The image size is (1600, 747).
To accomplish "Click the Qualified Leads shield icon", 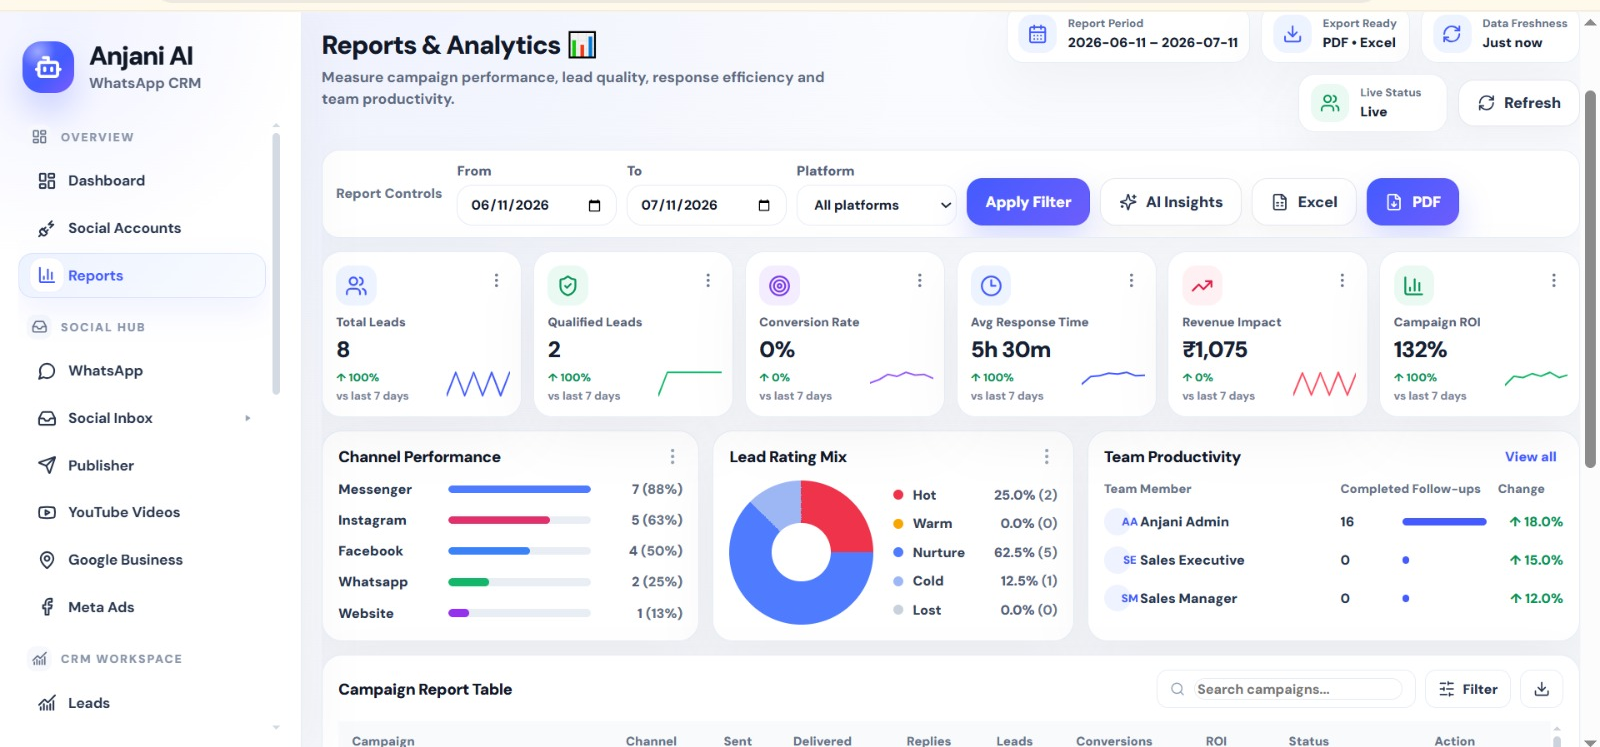I will click(x=568, y=286).
